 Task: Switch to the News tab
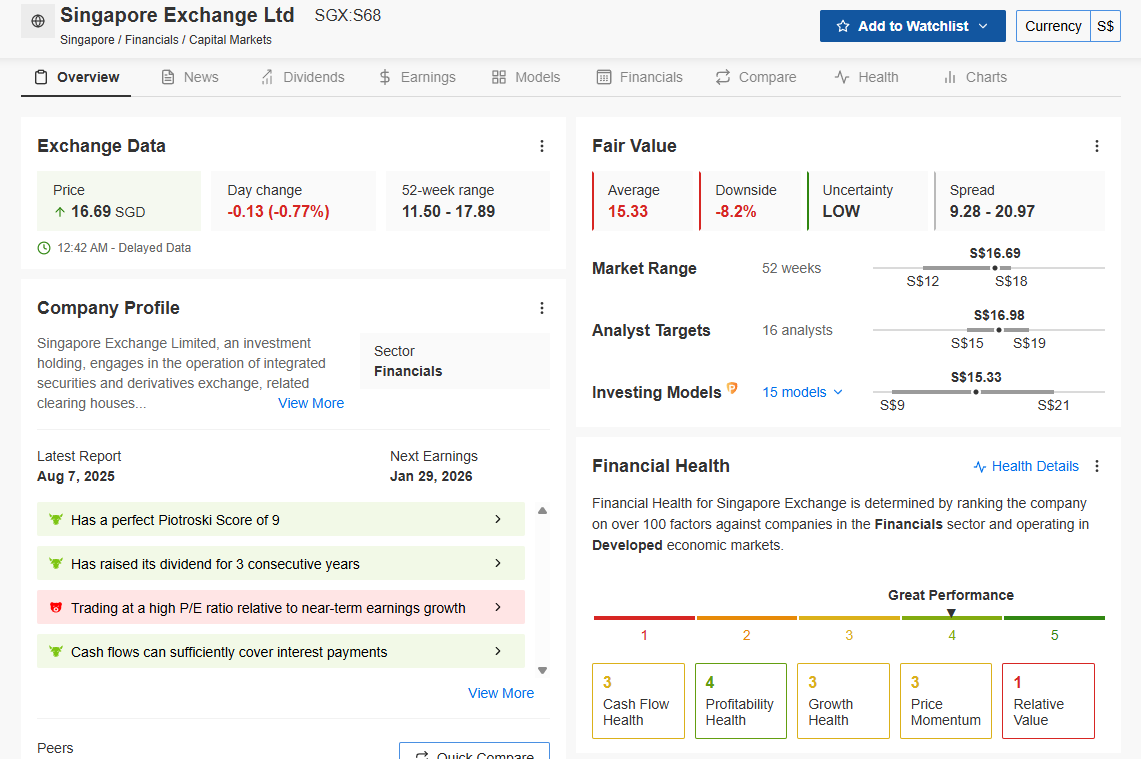click(x=189, y=77)
